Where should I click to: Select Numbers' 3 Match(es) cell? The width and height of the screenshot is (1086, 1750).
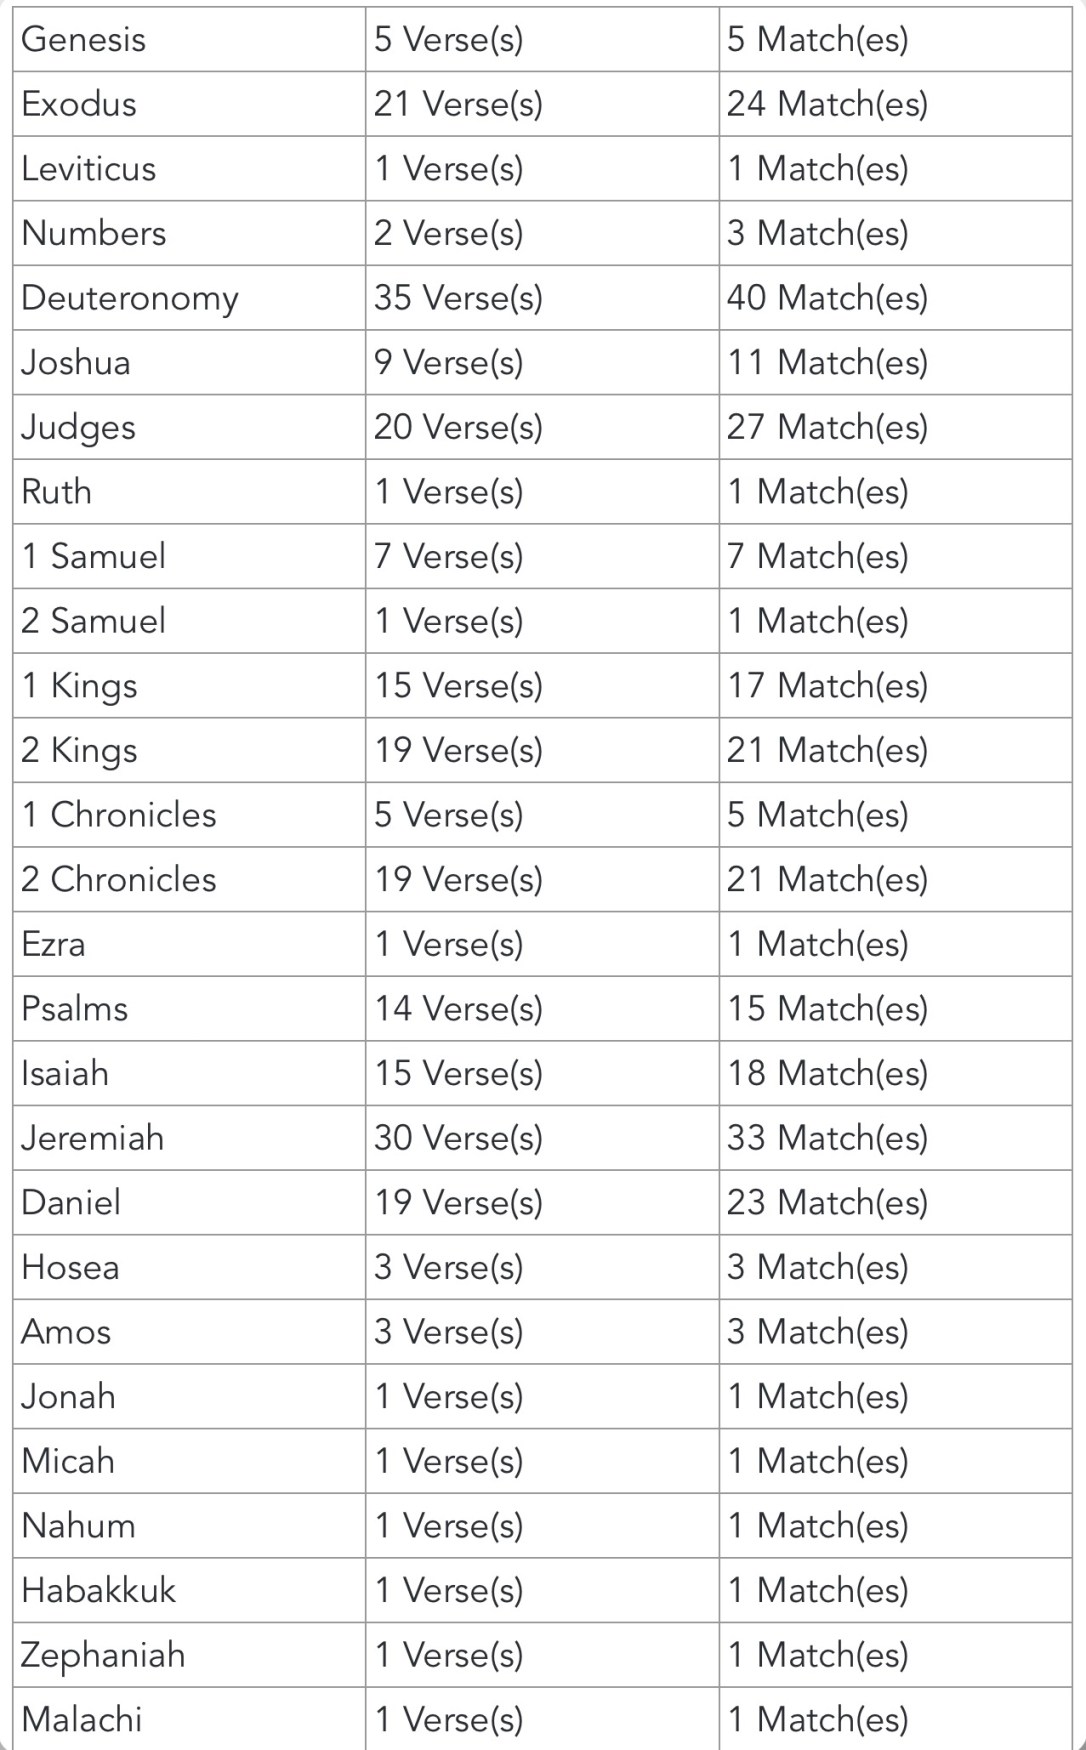(817, 233)
